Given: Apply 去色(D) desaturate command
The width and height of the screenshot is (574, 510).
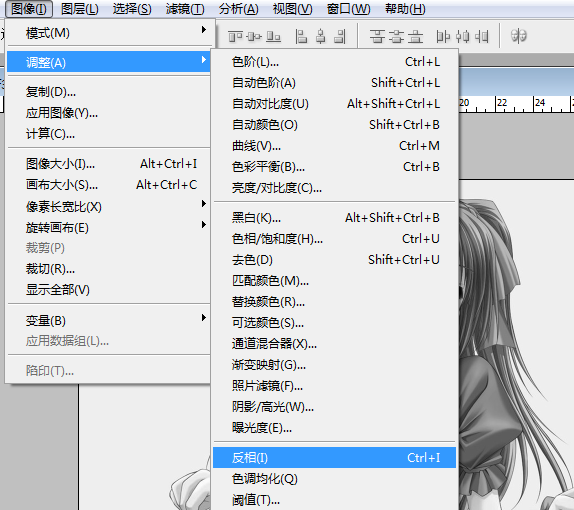Looking at the screenshot, I should [x=335, y=260].
